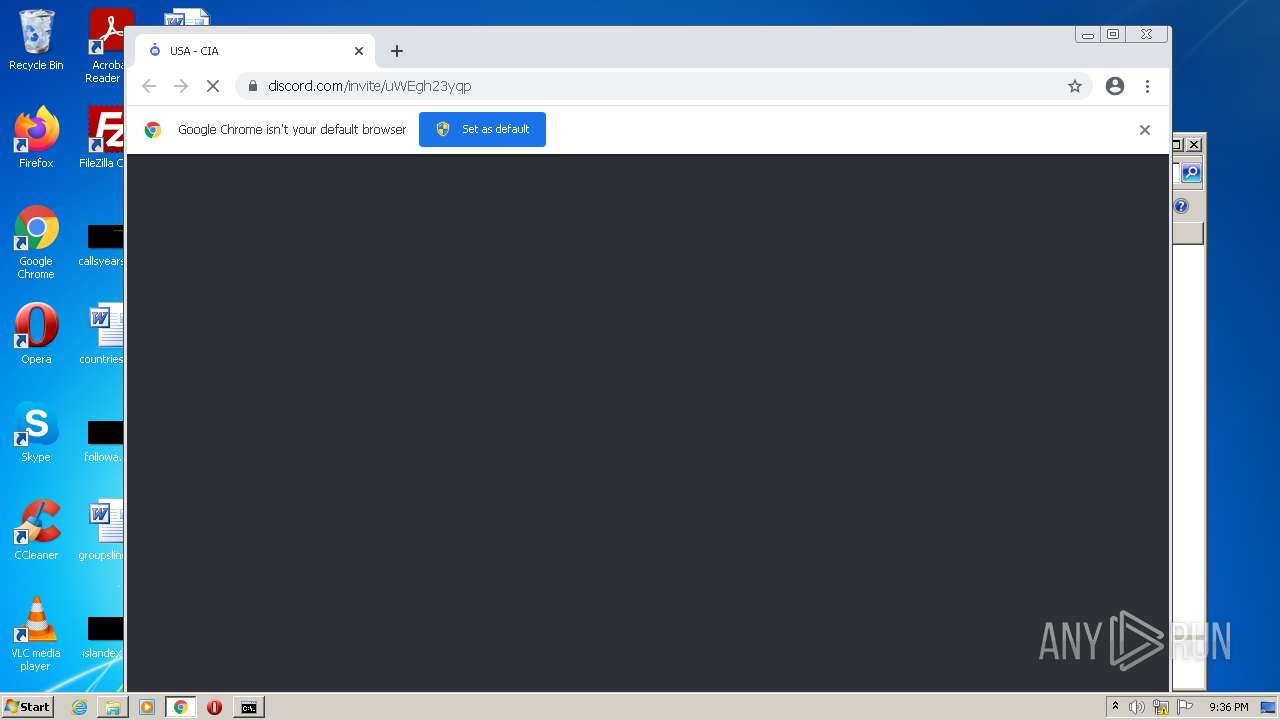The image size is (1280, 720).
Task: Open Acrobat Reader desktop shortcut
Action: (x=106, y=46)
